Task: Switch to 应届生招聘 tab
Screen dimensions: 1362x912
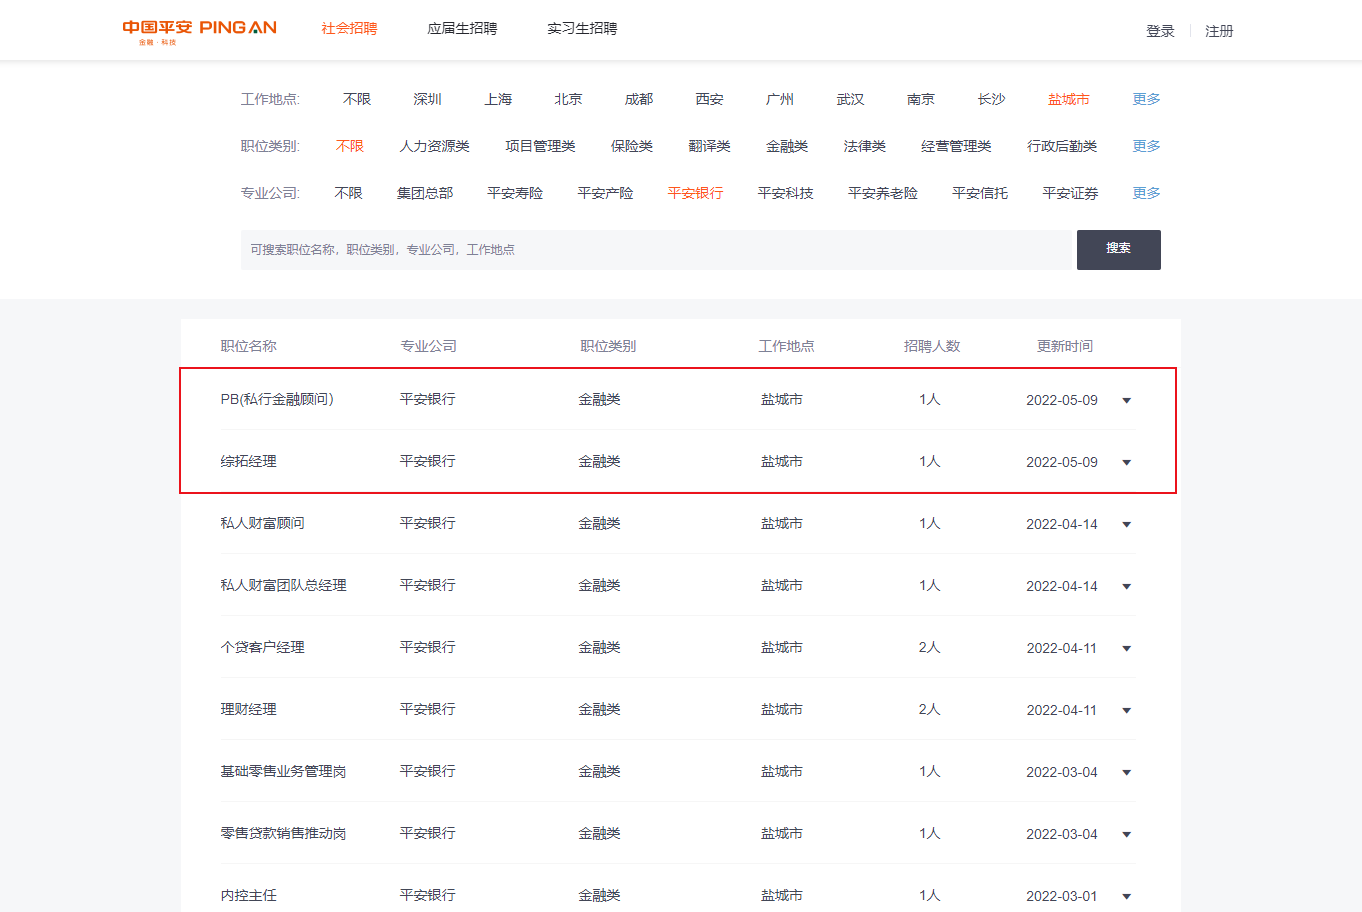Action: coord(462,29)
